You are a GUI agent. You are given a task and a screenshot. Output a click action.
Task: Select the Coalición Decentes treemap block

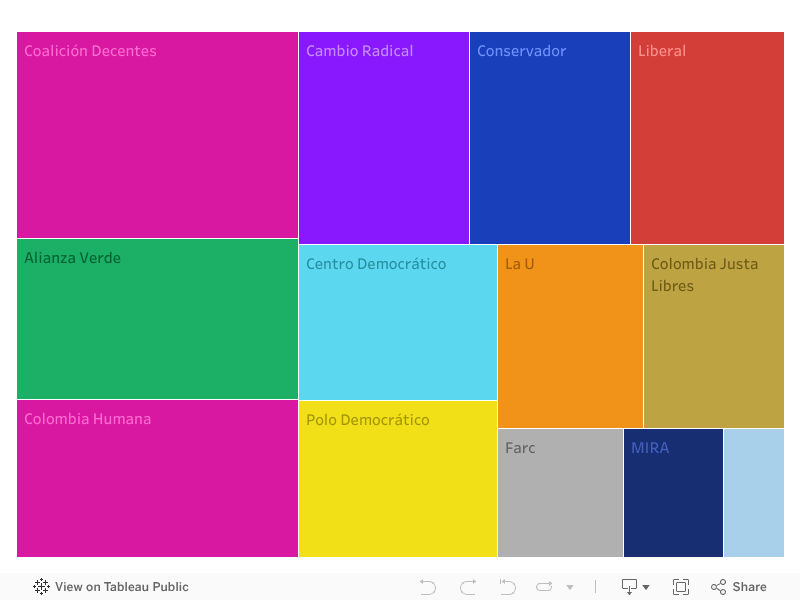click(158, 135)
